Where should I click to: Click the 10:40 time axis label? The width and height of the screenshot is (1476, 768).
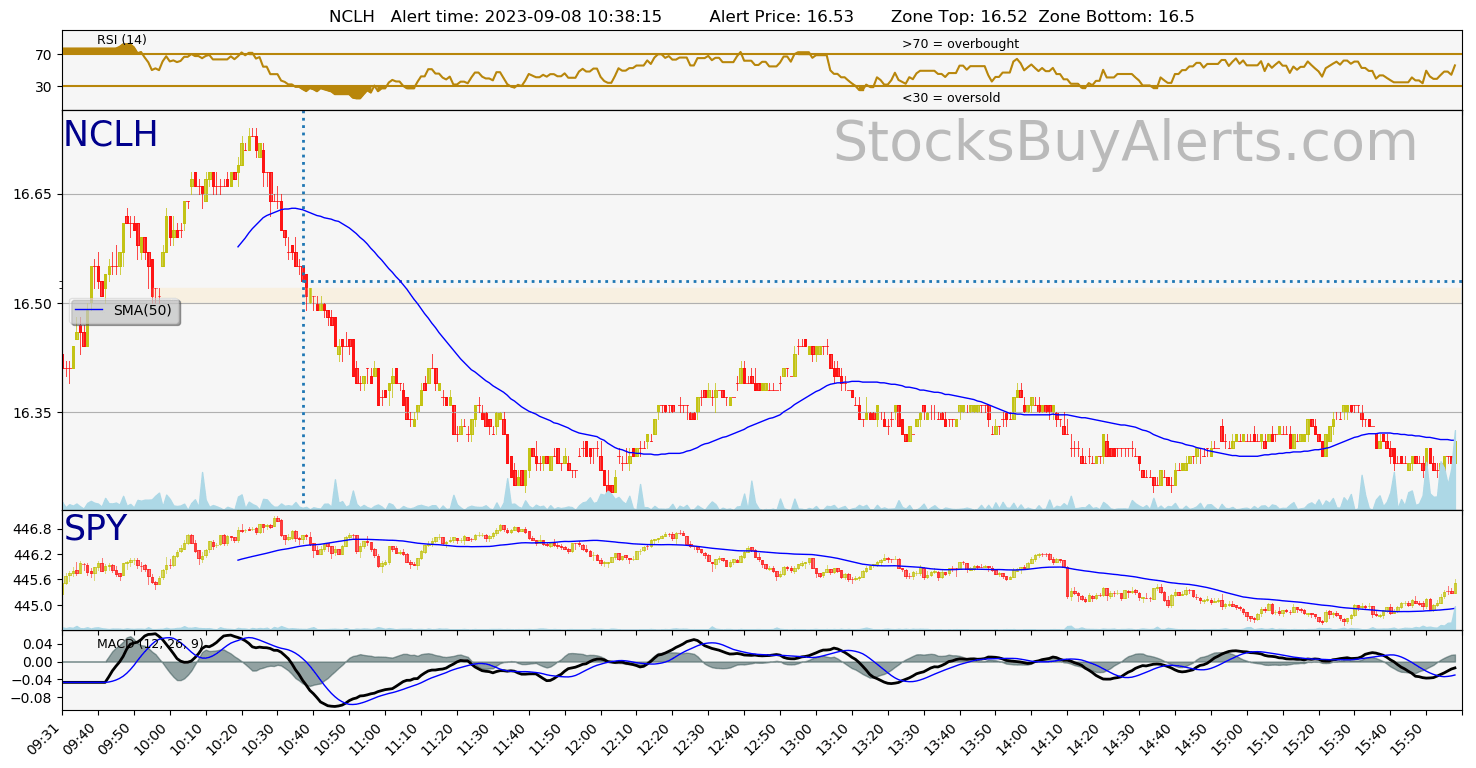[x=295, y=736]
